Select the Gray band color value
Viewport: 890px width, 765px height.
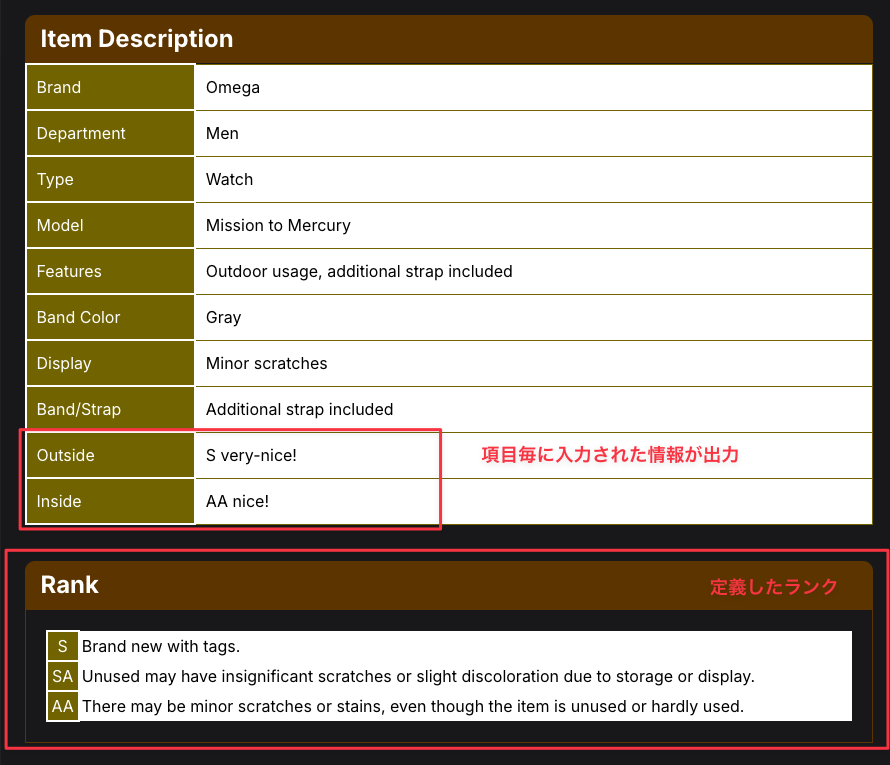coord(223,318)
